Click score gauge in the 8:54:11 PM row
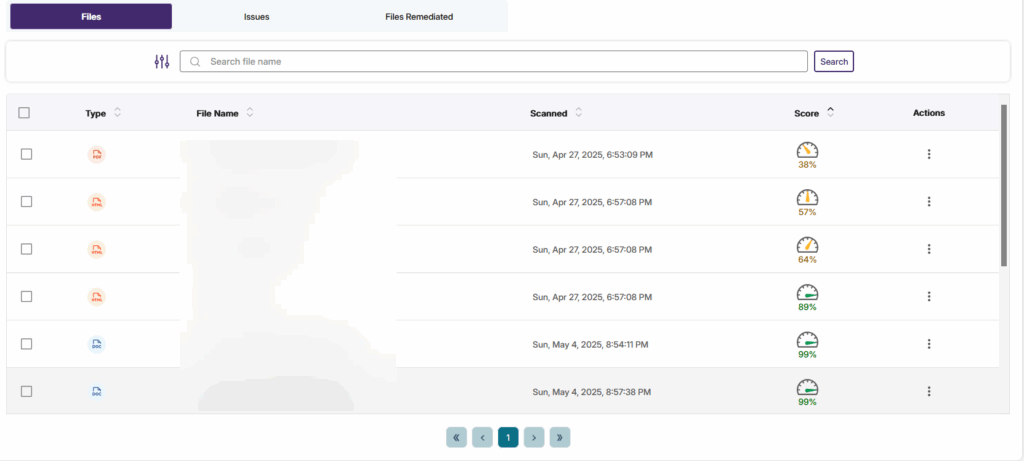Image resolution: width=1024 pixels, height=461 pixels. click(x=807, y=340)
